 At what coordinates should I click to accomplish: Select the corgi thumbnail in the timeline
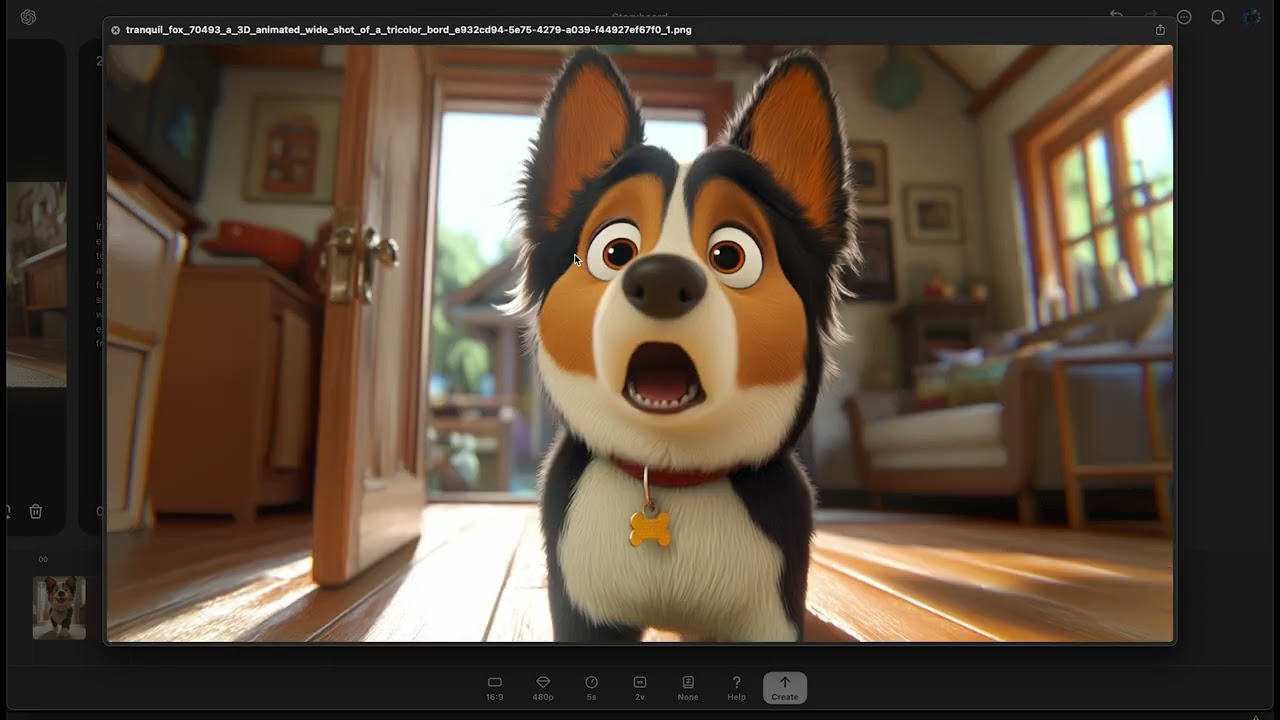point(59,608)
